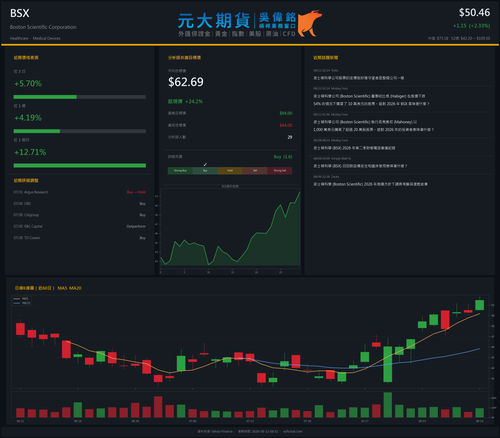Click the green area price trend chart
The height and width of the screenshot is (438, 500).
(230, 230)
